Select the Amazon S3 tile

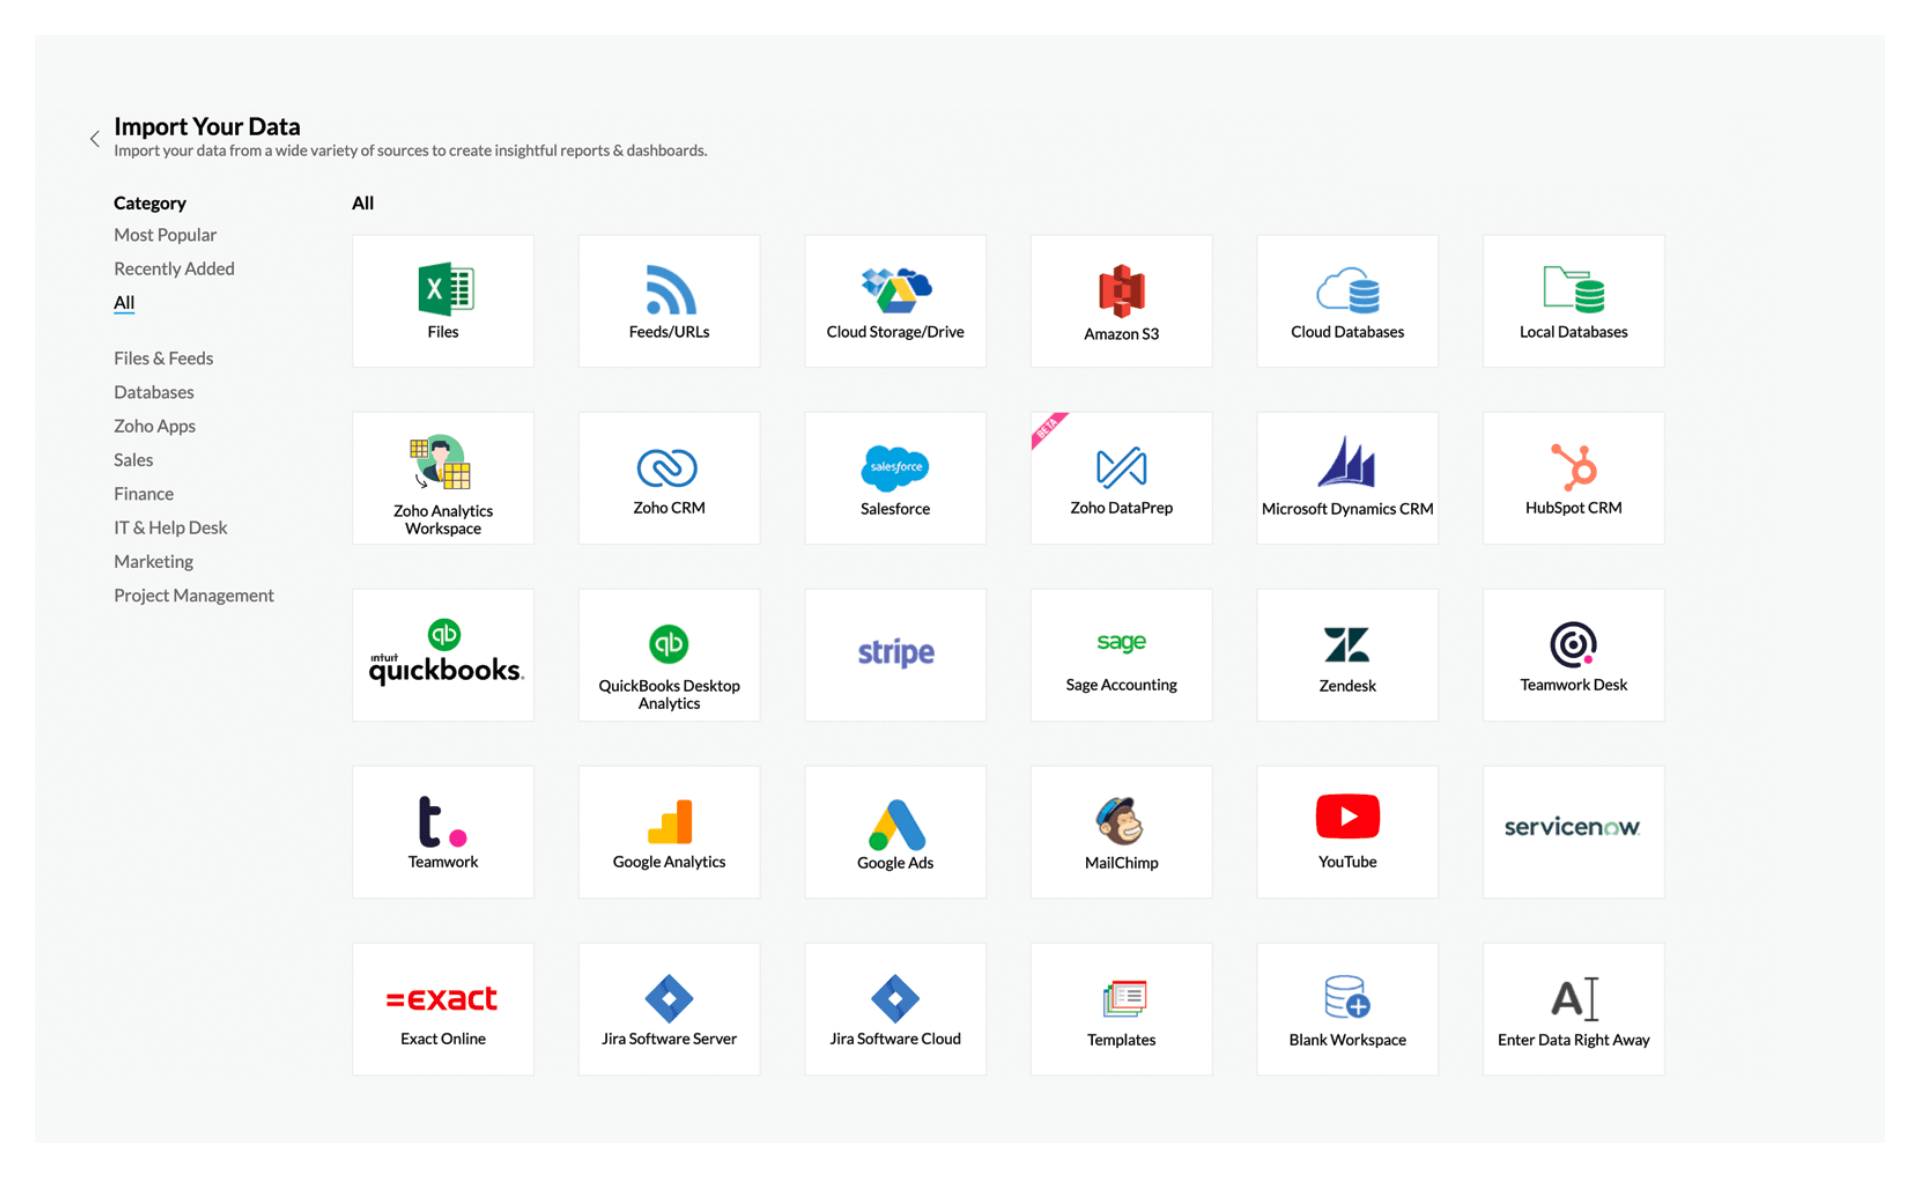coord(1121,301)
